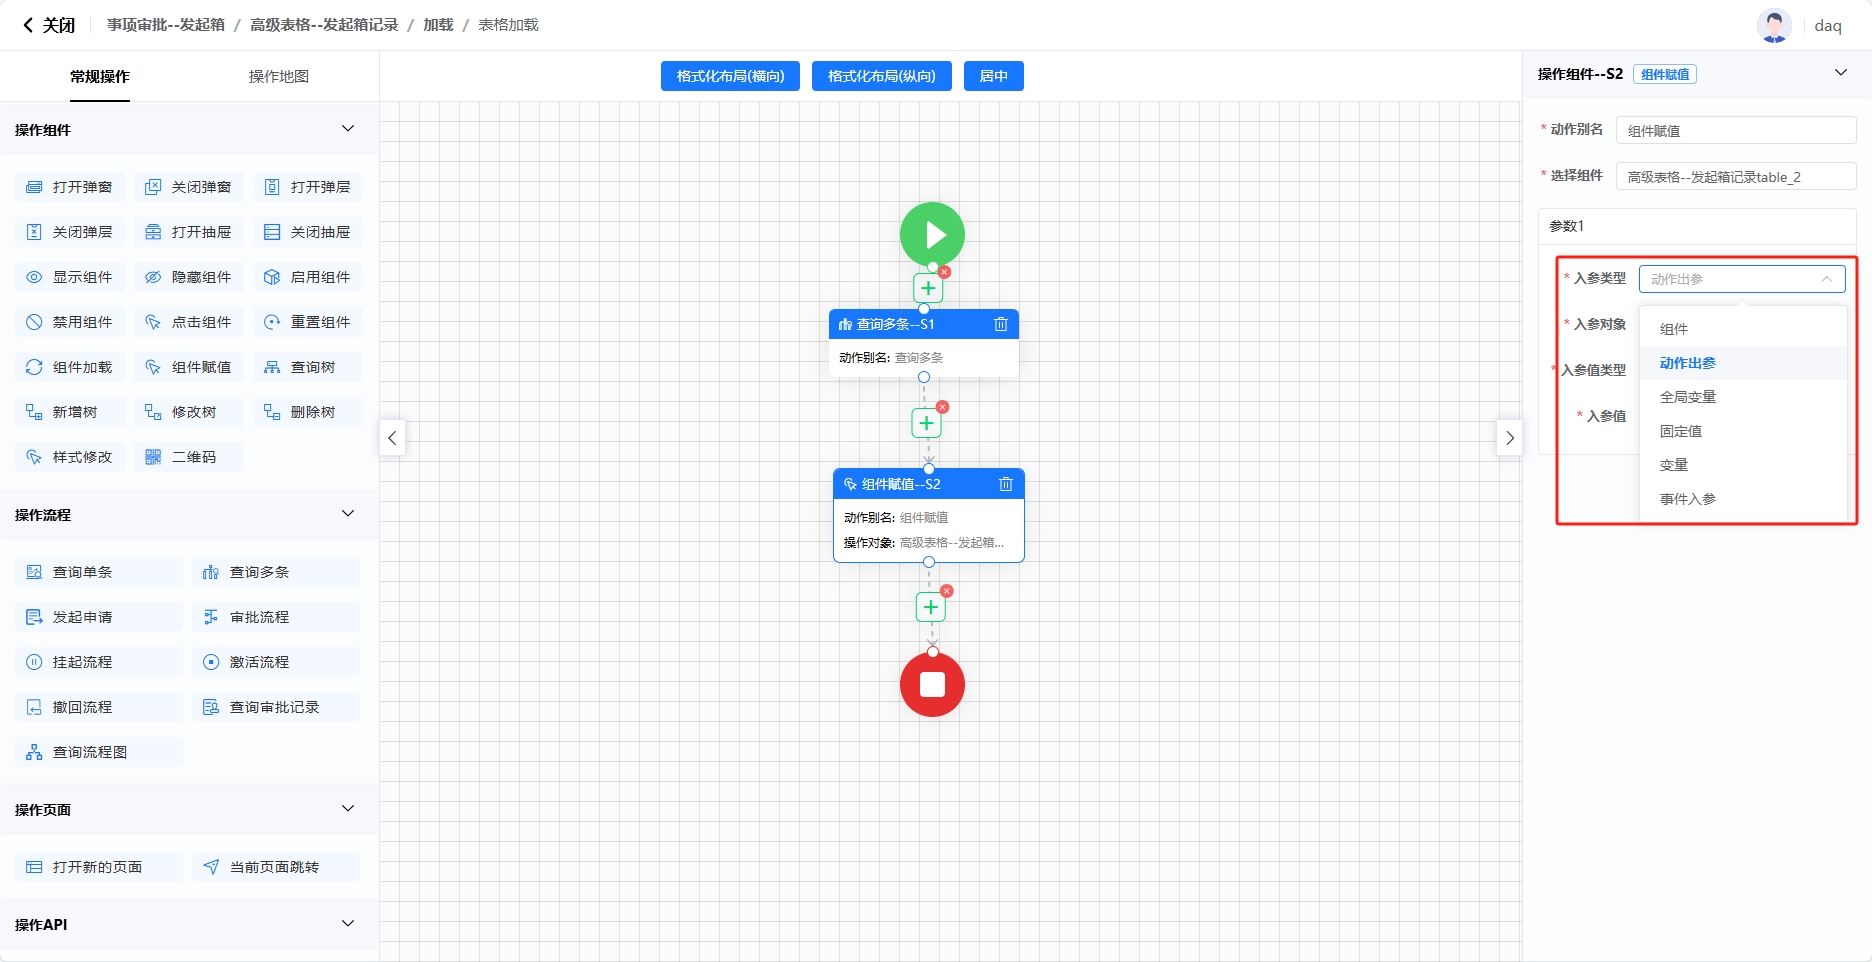This screenshot has height=962, width=1872.
Task: Click the 格式化布局(横向) button
Action: [x=730, y=76]
